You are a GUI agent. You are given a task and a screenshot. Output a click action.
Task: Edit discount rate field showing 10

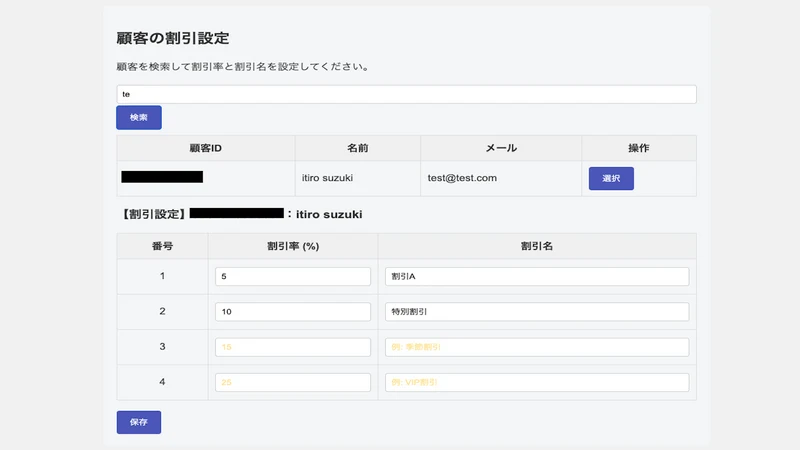pos(293,312)
